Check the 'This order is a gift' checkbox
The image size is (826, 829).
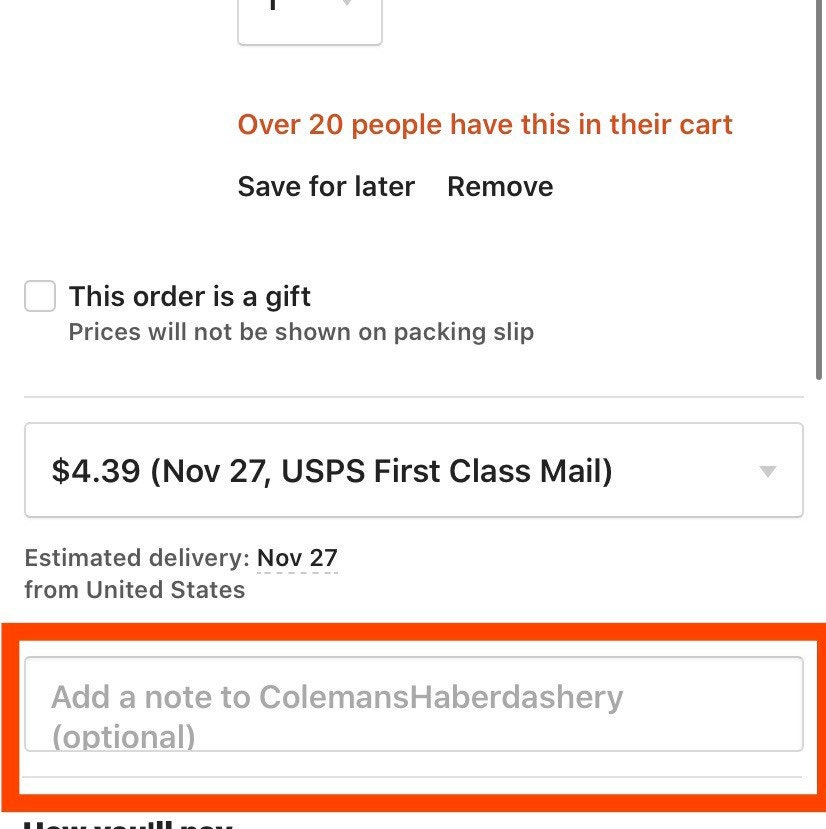point(40,296)
